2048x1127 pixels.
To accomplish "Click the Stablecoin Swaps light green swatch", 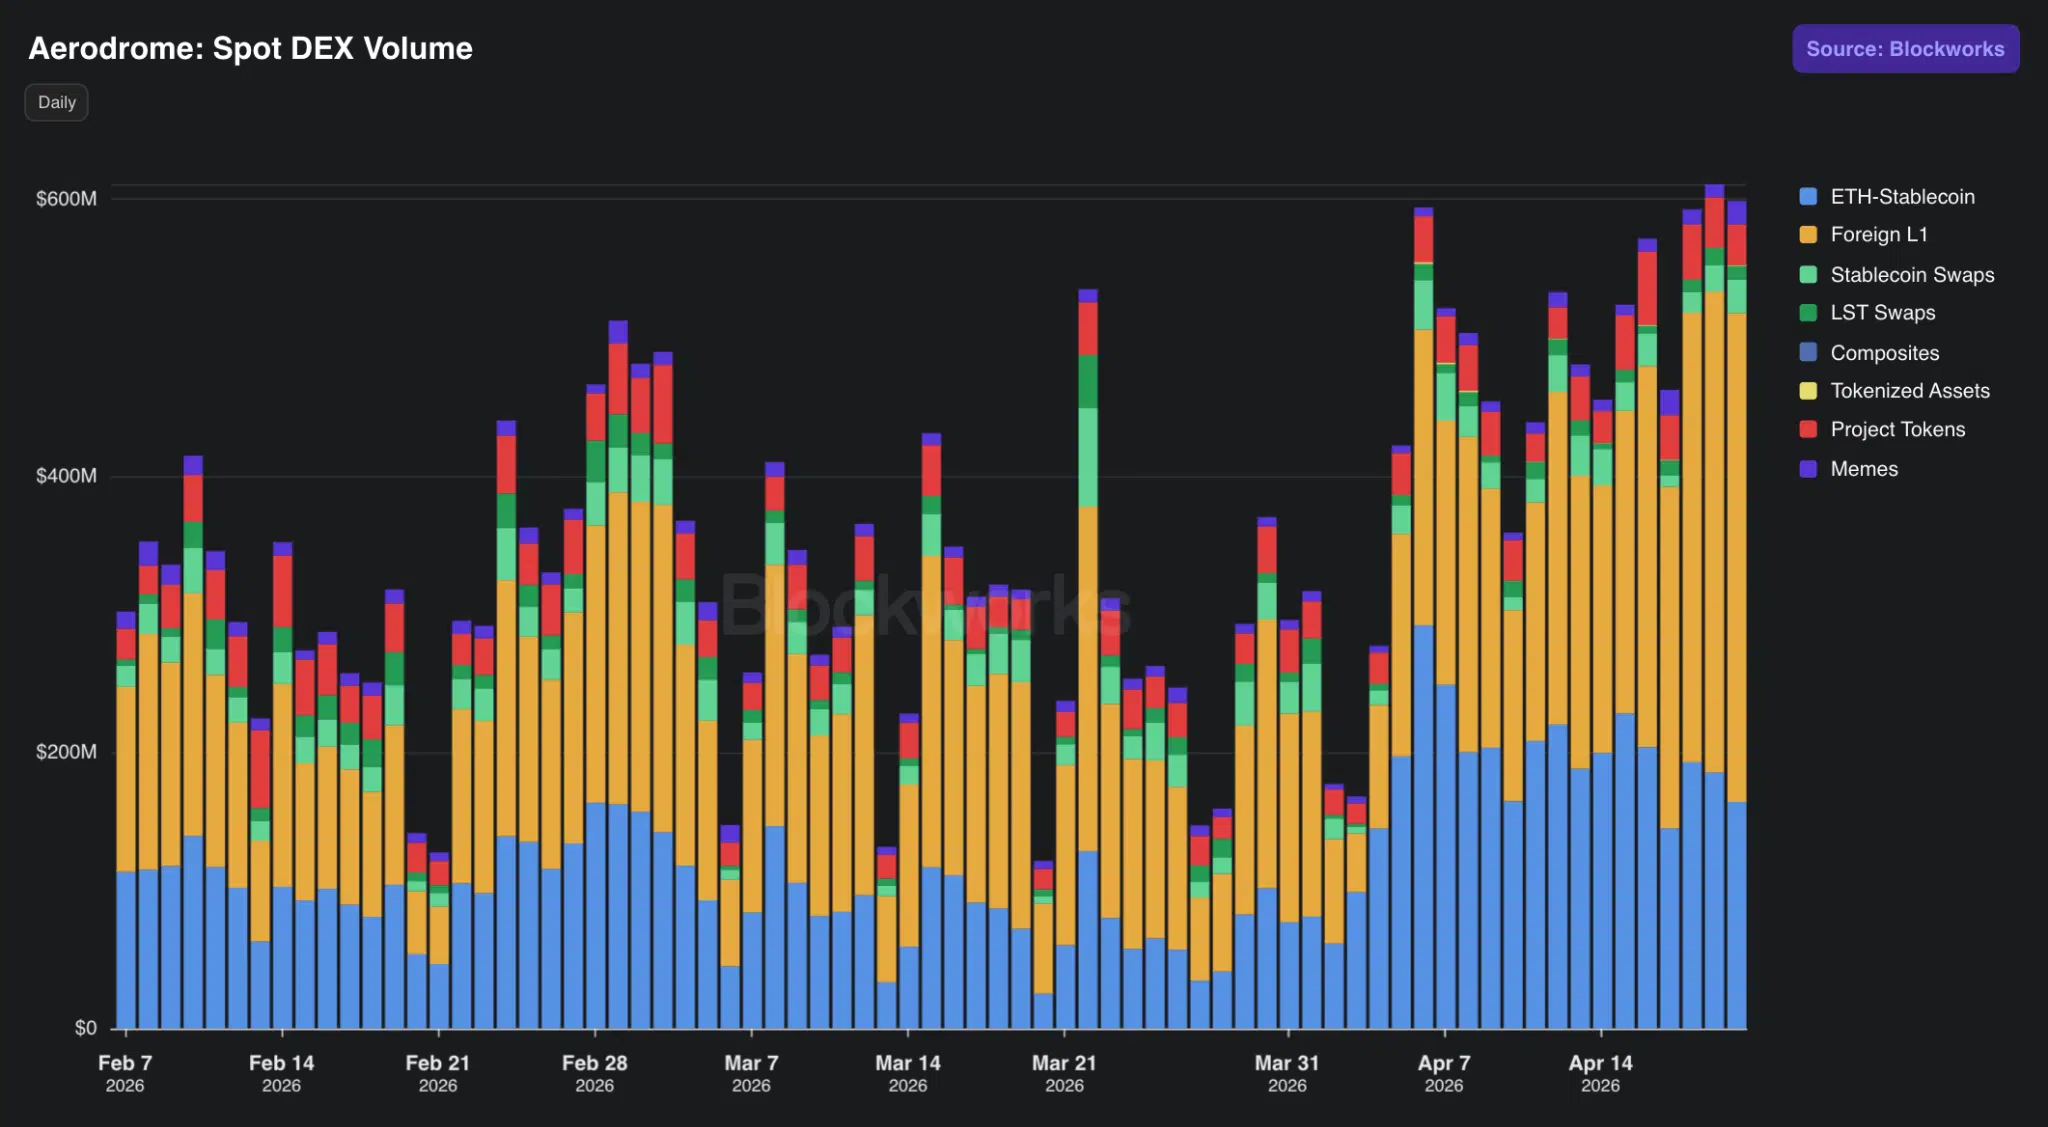I will pyautogui.click(x=1808, y=275).
